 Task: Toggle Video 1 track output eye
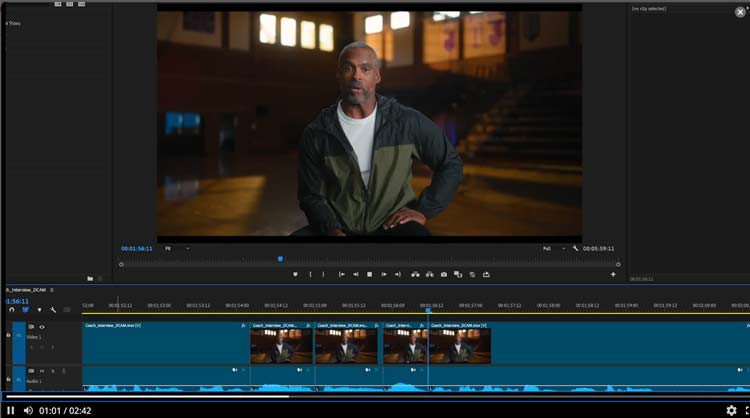pyautogui.click(x=42, y=327)
